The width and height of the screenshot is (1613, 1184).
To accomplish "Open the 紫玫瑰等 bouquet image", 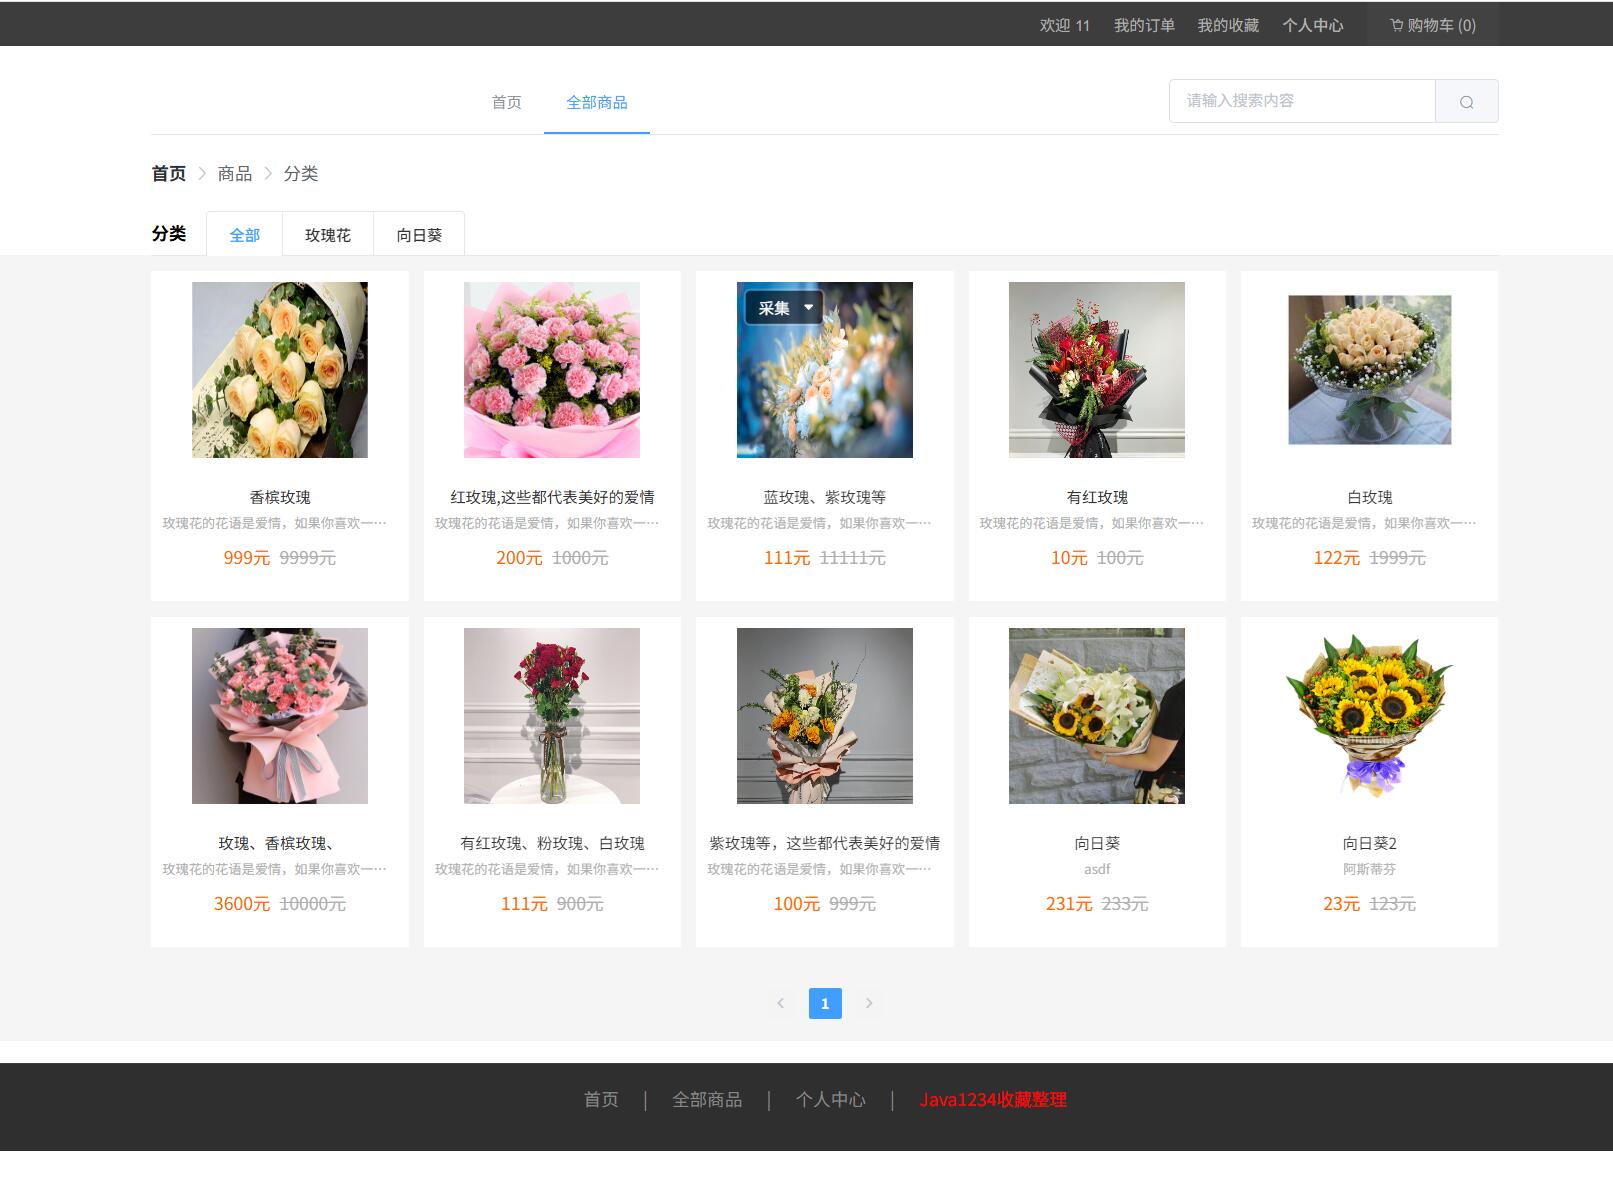I will (x=825, y=716).
